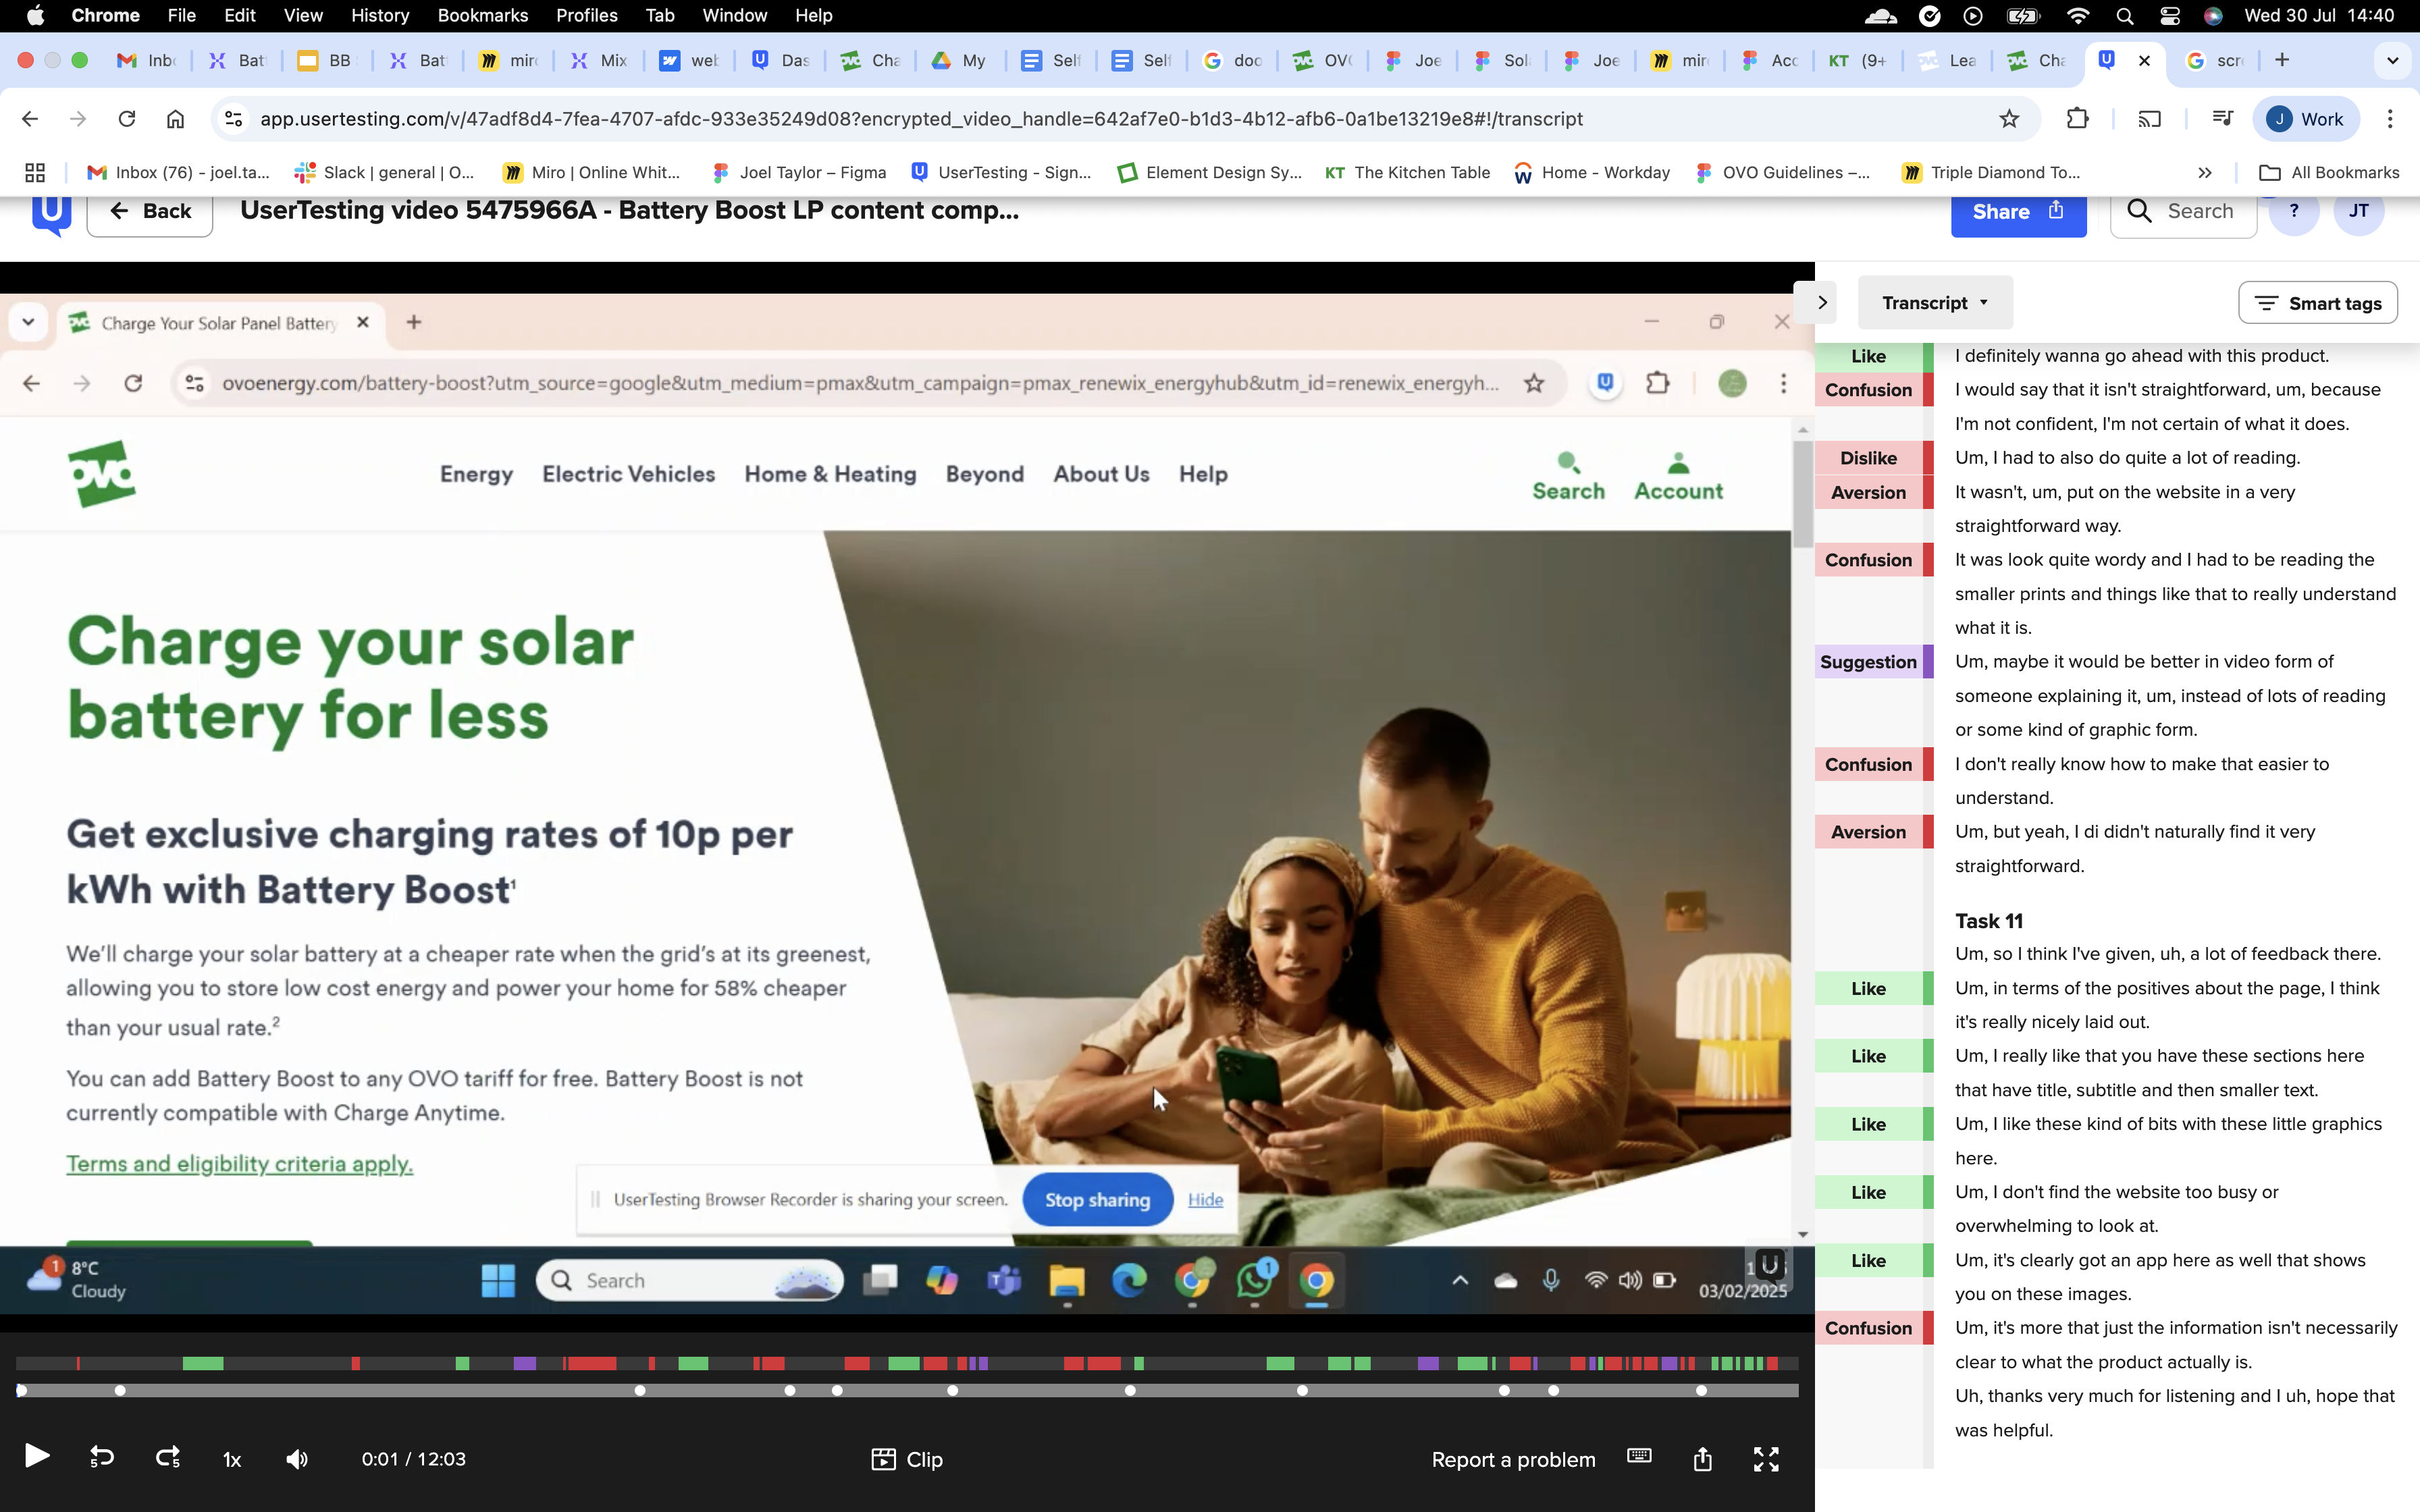
Task: Click first purple segment on sentiment timeline
Action: point(524,1363)
